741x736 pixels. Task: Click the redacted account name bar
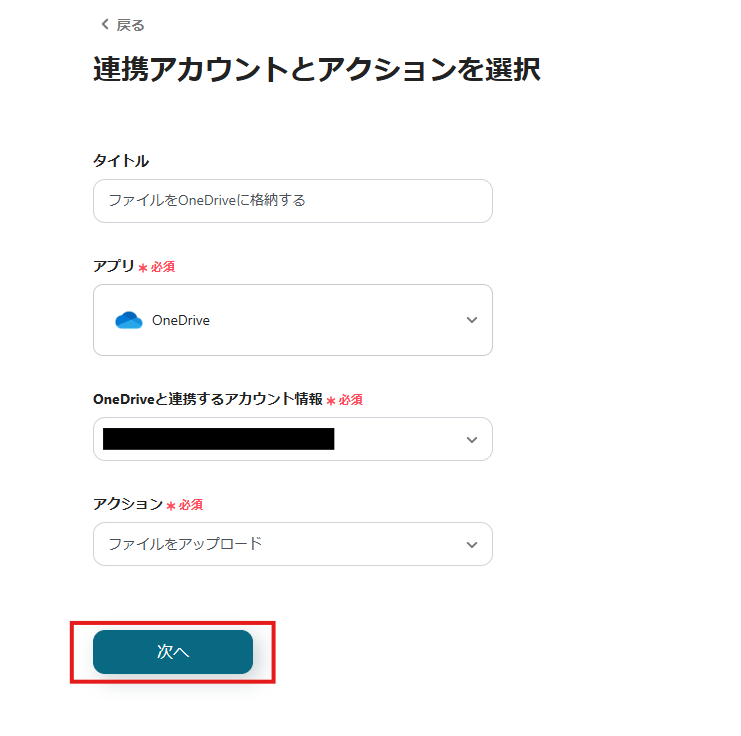click(218, 439)
